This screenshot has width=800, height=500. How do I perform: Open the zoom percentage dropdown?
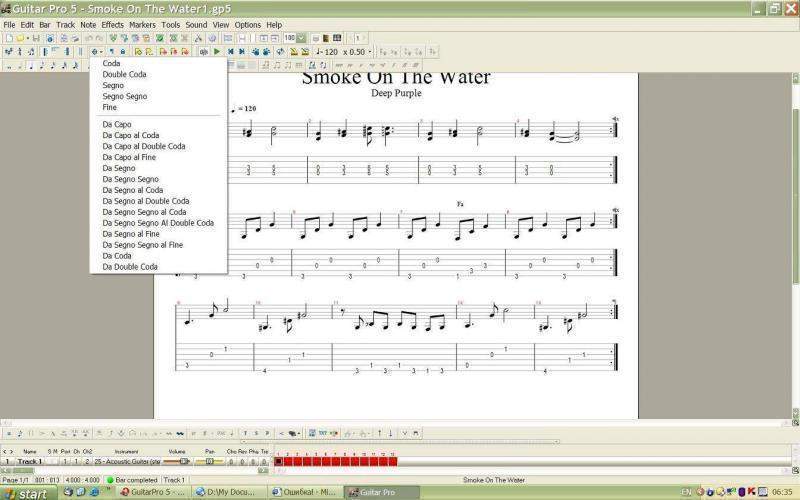point(301,38)
